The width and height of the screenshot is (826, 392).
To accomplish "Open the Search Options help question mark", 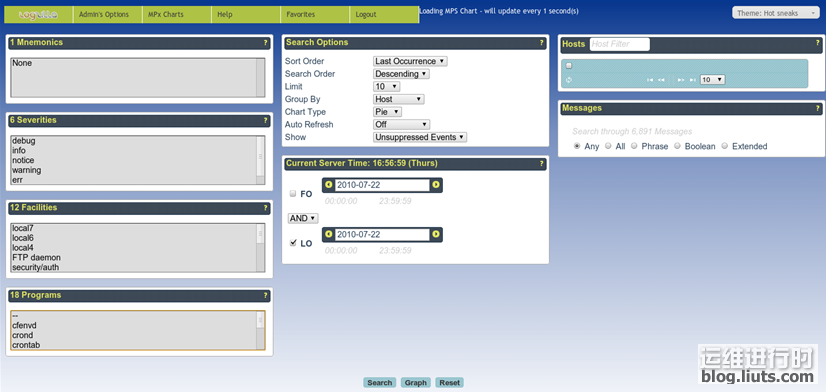I will coord(542,43).
